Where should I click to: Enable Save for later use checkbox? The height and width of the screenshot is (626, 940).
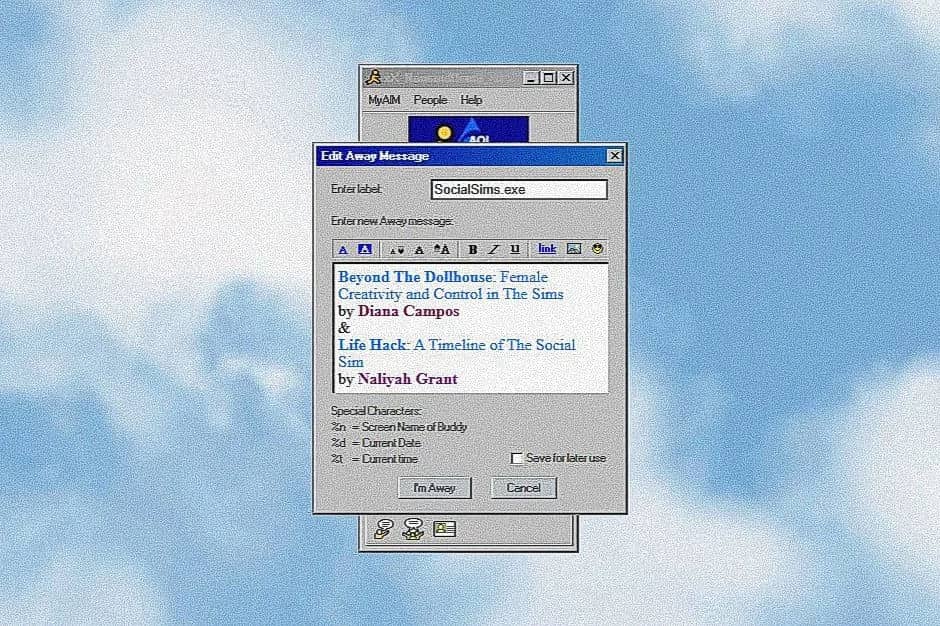(x=516, y=458)
